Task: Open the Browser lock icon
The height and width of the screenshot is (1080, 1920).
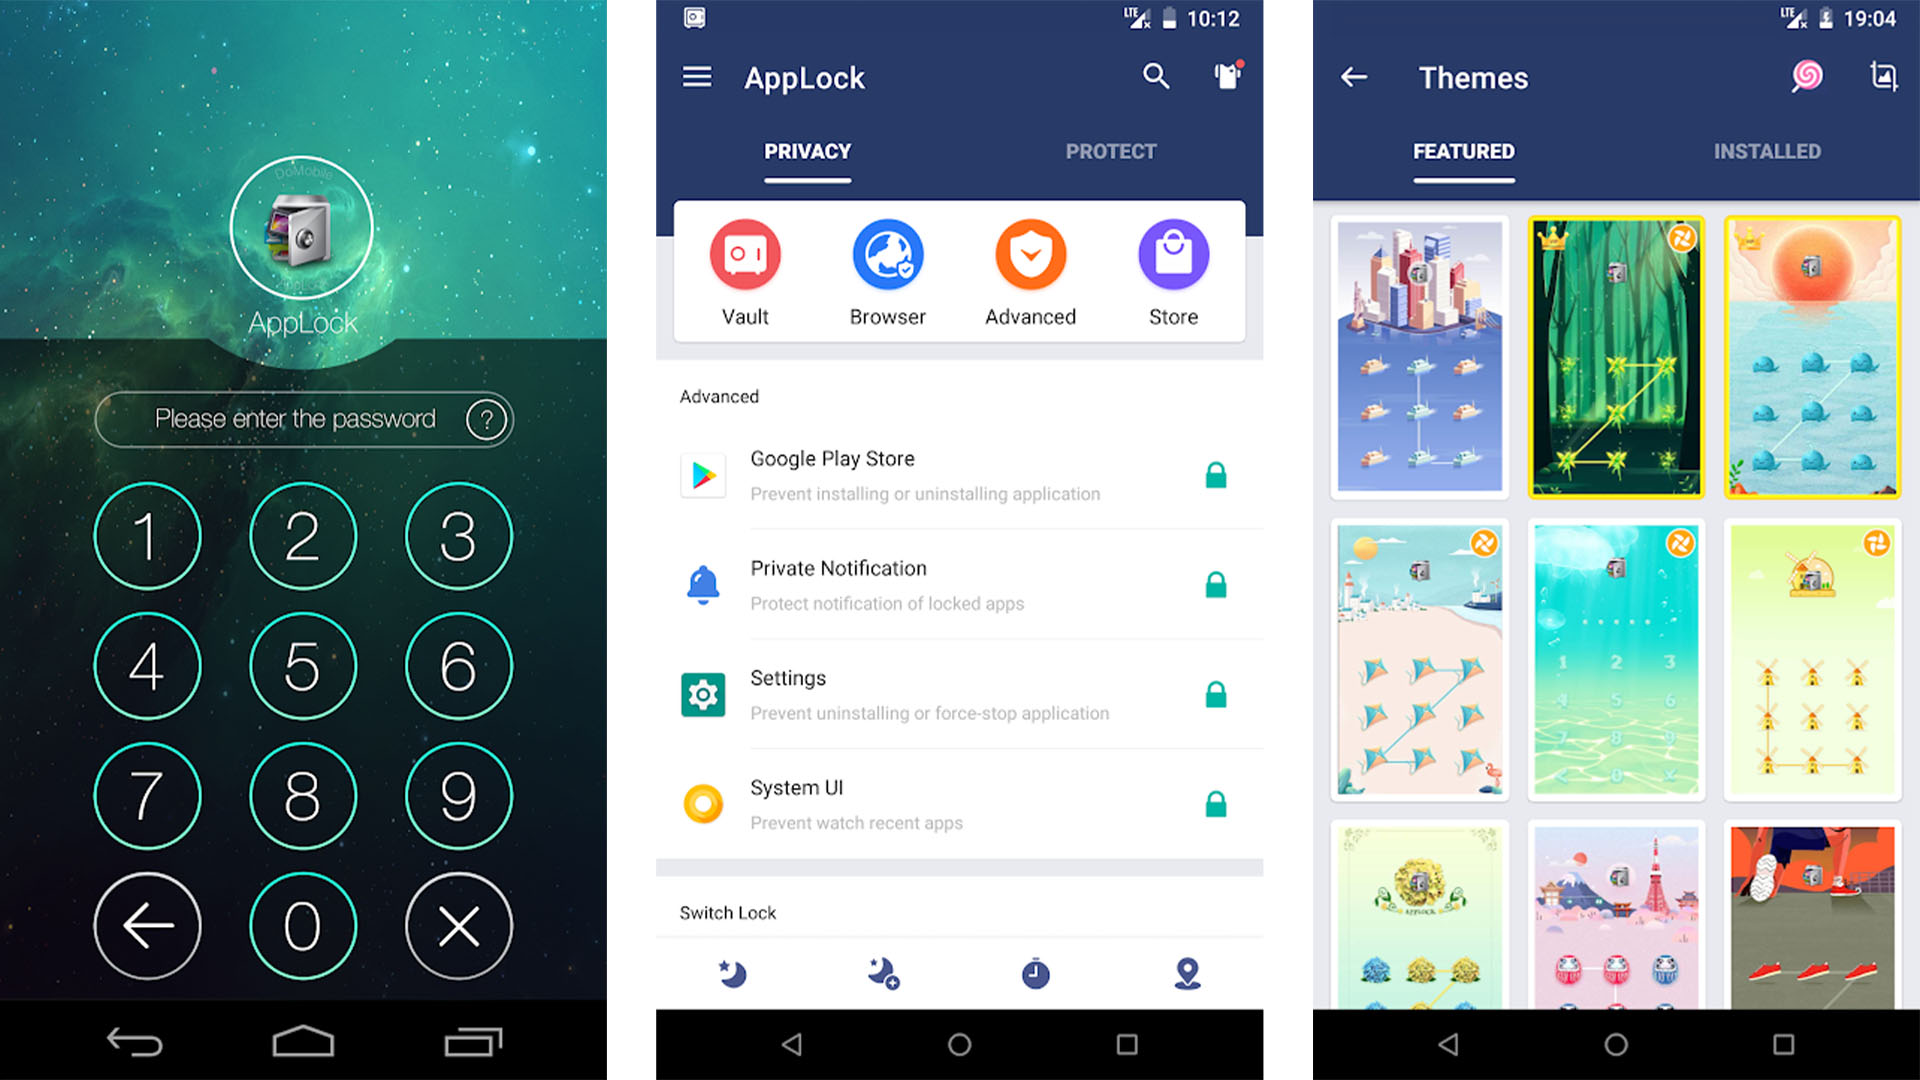Action: pyautogui.click(x=889, y=262)
